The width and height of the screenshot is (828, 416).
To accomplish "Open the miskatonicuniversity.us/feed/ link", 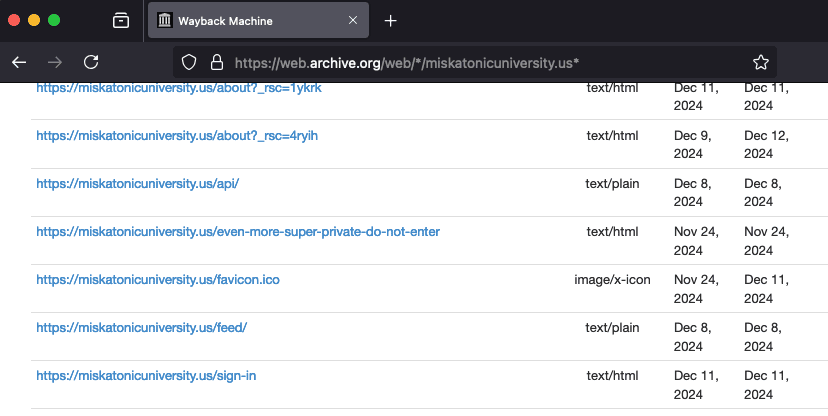I will (142, 328).
